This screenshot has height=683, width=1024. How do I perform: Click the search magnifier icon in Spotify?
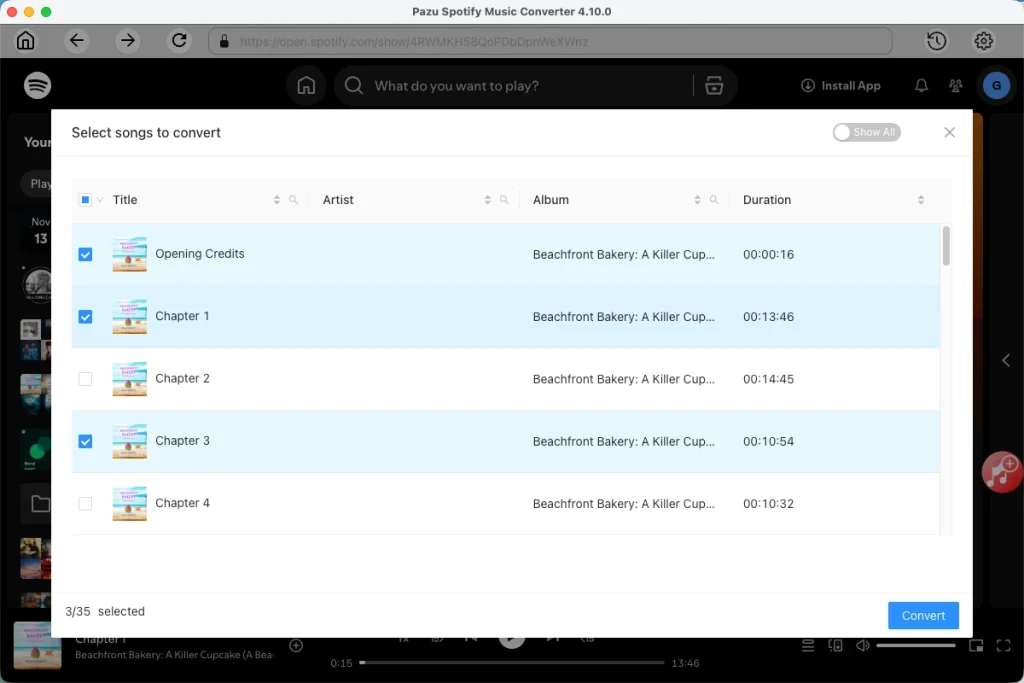click(x=353, y=86)
